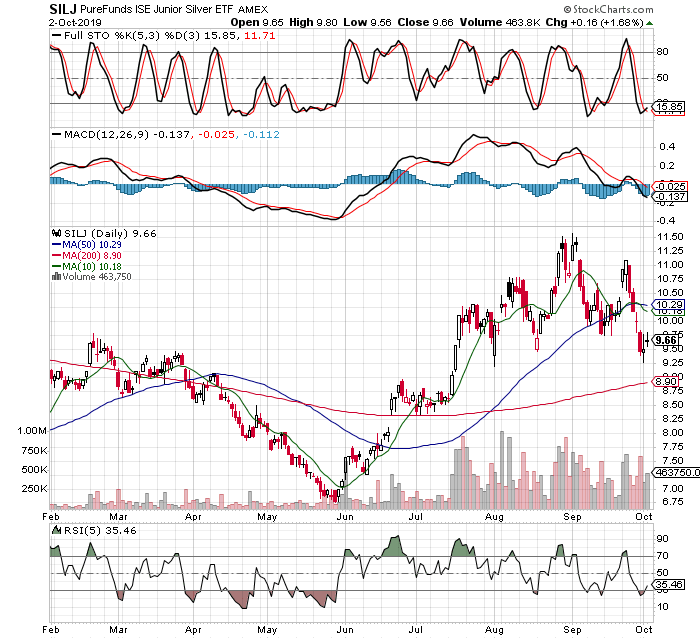The width and height of the screenshot is (700, 639).
Task: Click the green up-triangle beside the change value
Action: tap(650, 23)
